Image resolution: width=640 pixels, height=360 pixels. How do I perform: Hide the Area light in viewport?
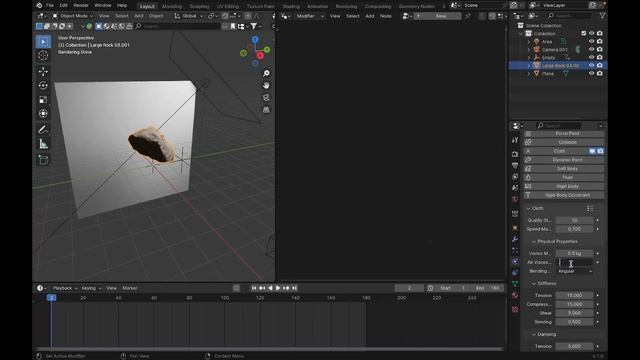click(x=591, y=41)
